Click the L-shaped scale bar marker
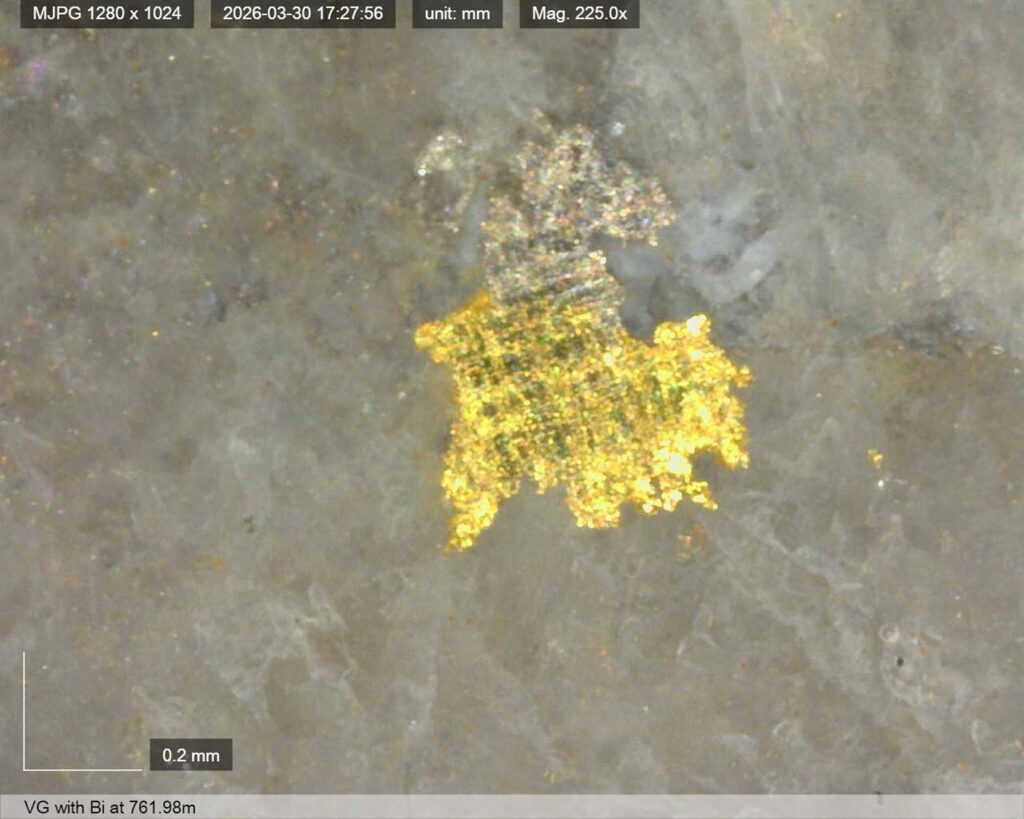 (82, 711)
